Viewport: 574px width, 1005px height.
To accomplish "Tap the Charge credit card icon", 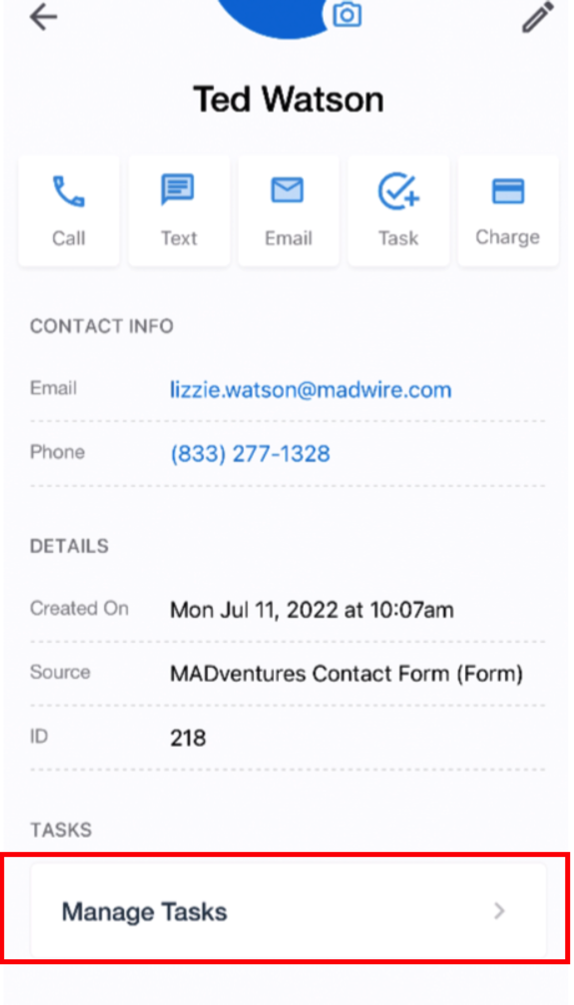I will pos(508,191).
